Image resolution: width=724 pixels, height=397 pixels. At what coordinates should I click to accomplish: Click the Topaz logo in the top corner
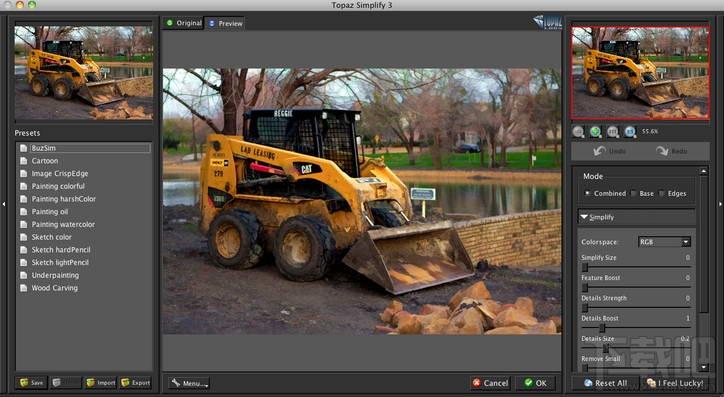pyautogui.click(x=548, y=22)
